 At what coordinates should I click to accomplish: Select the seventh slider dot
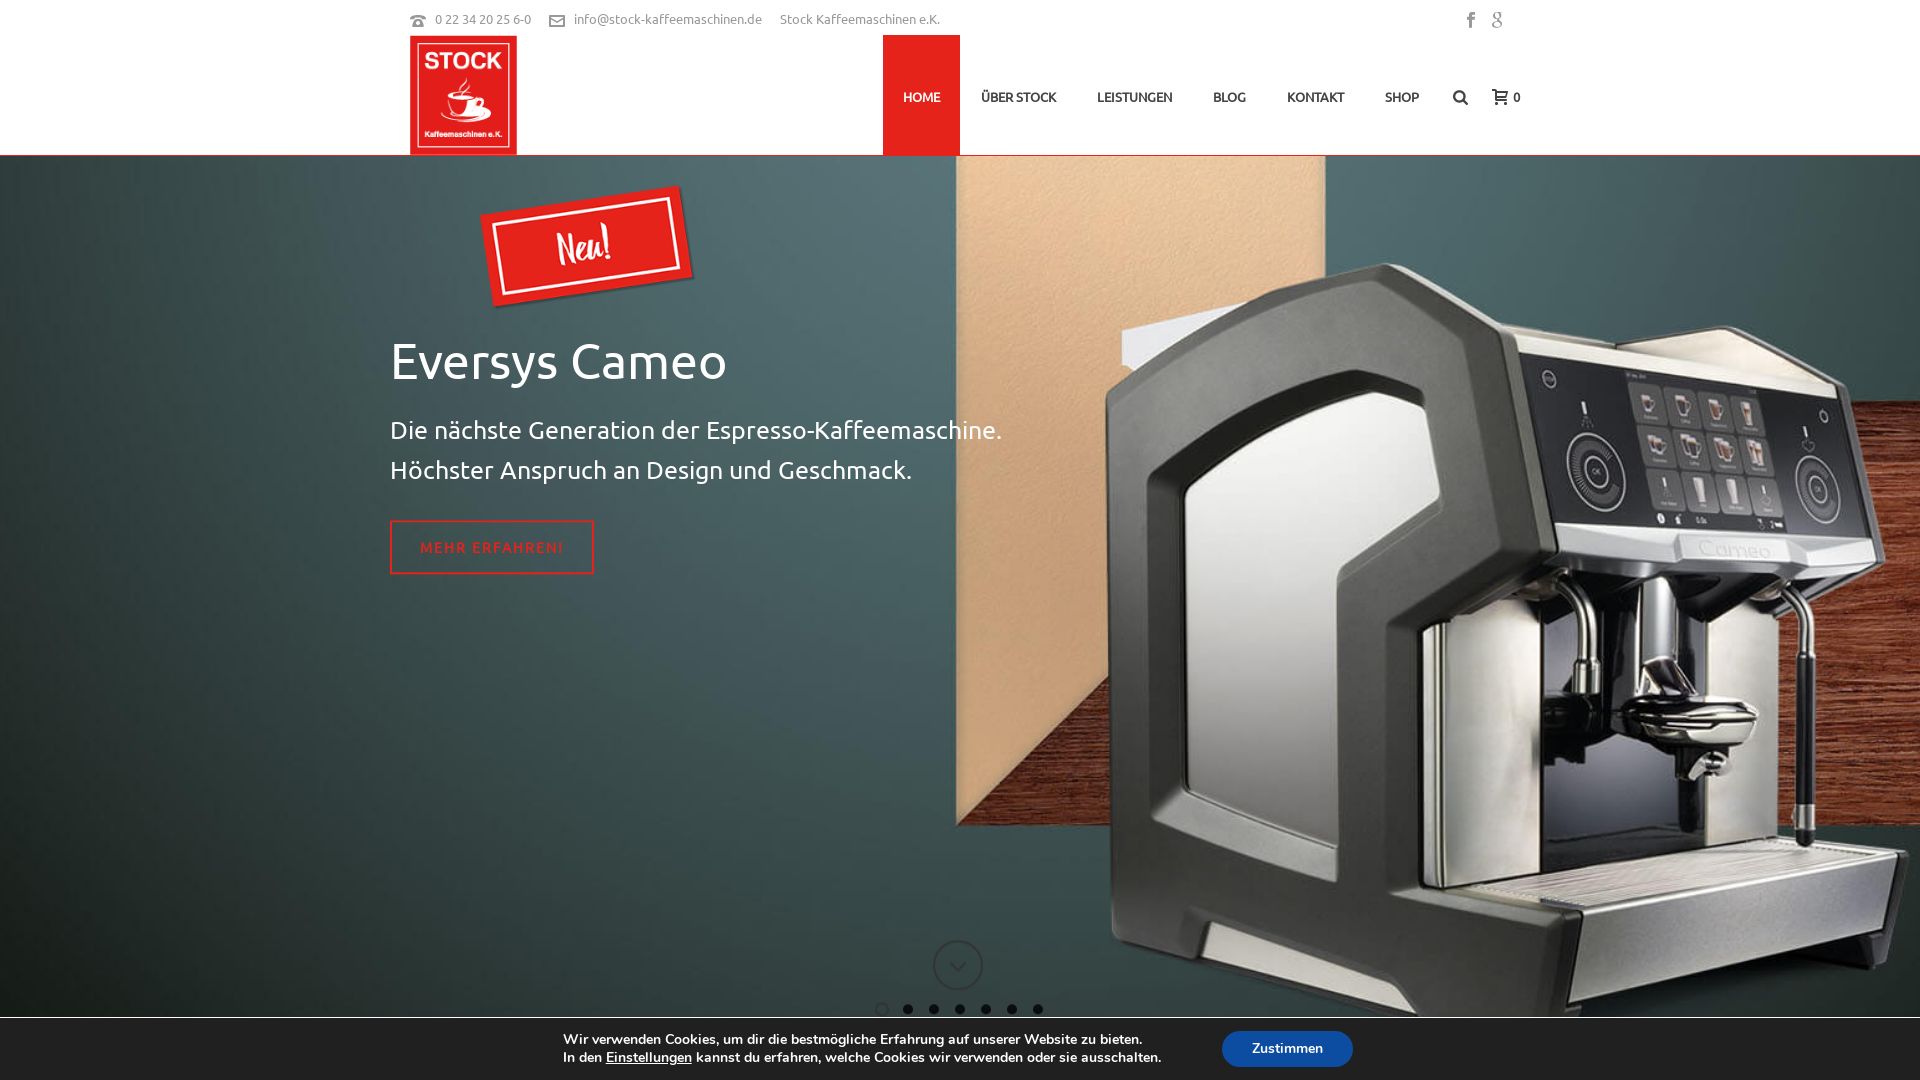1038,1009
